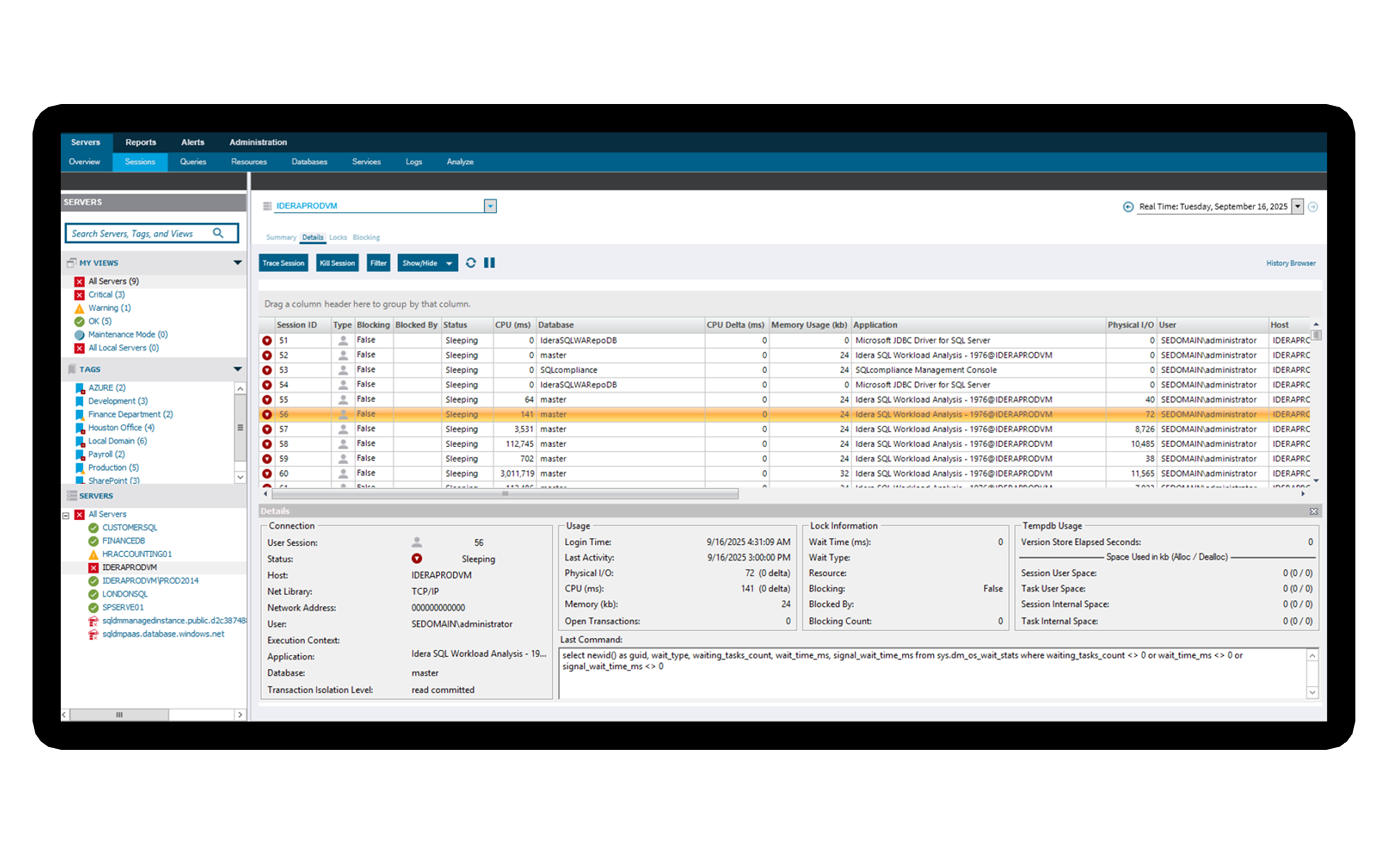Click the cloud server icon for sqldmpaas.database.windows.net
This screenshot has height=853, width=1400.
click(93, 634)
